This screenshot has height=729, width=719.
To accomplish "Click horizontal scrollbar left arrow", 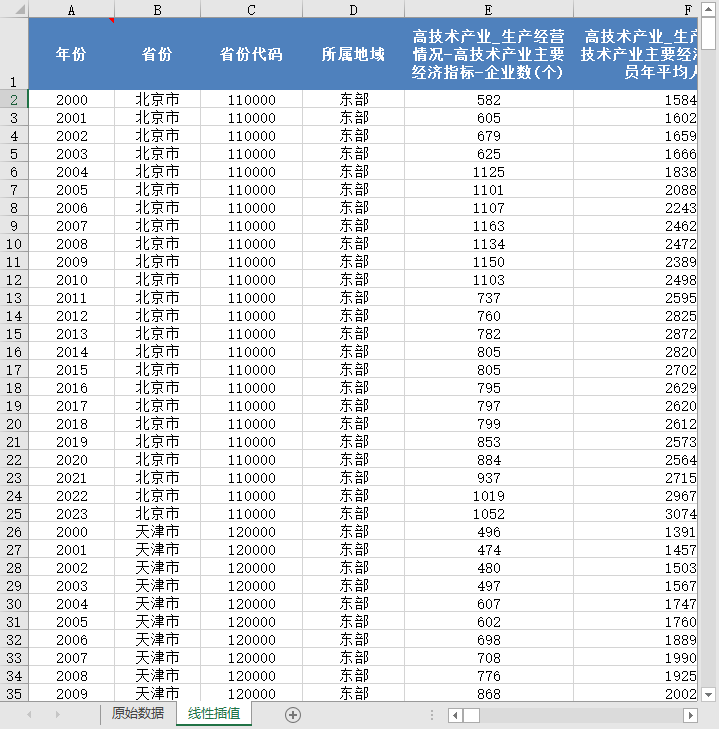I will click(455, 715).
